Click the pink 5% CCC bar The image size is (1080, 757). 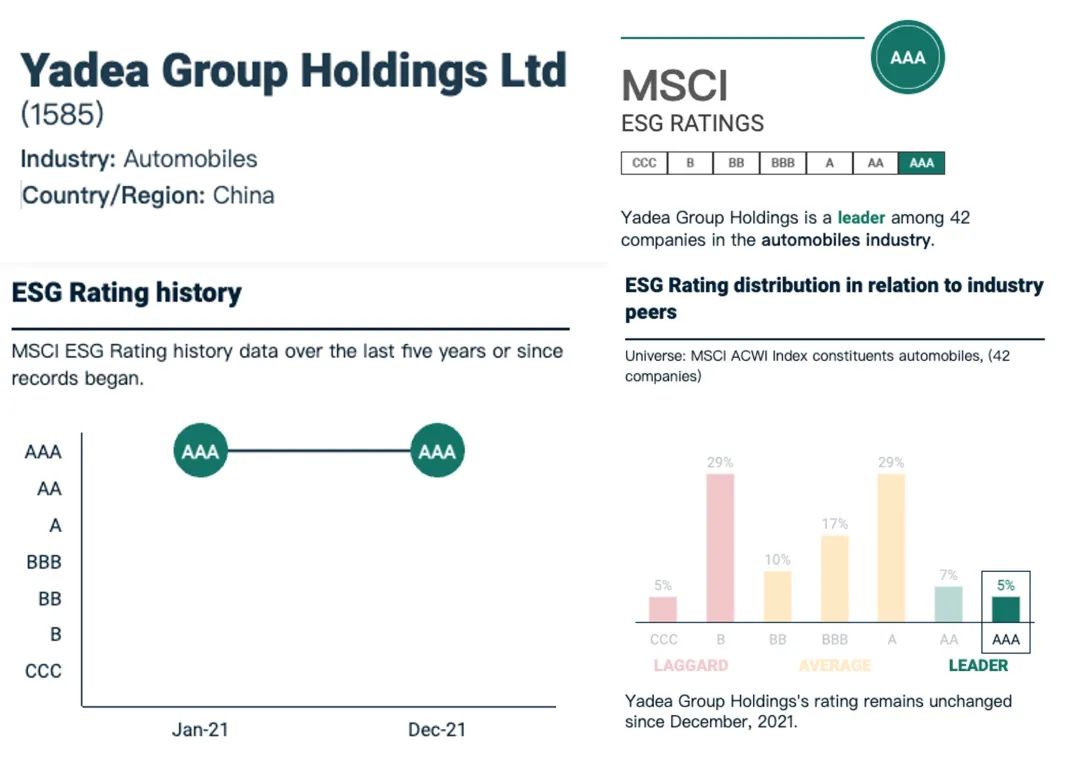pos(663,609)
